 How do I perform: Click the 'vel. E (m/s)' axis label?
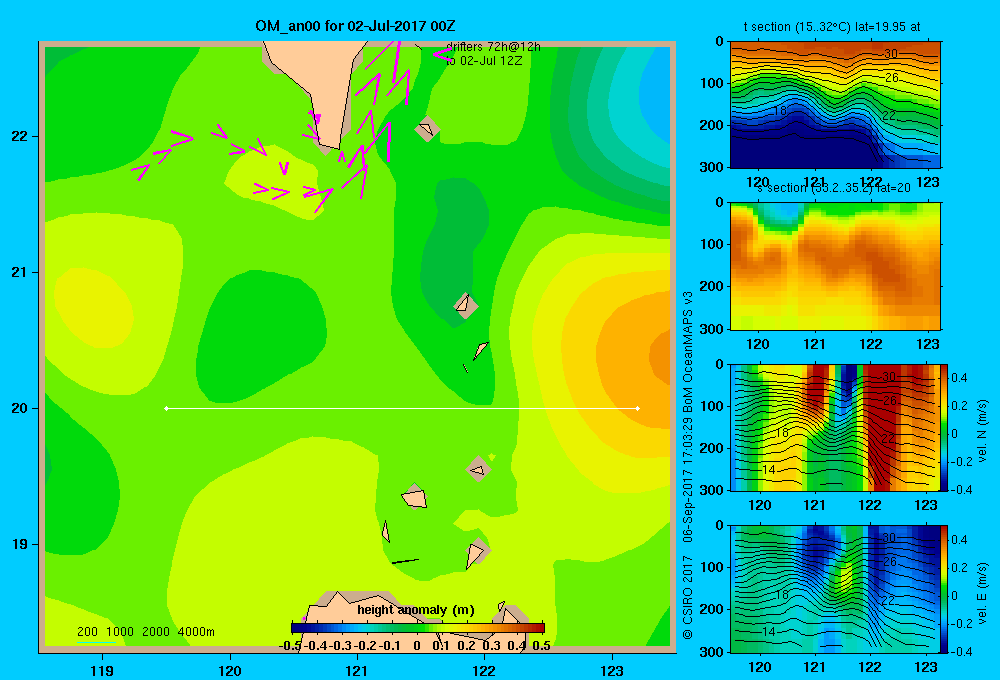tap(982, 592)
